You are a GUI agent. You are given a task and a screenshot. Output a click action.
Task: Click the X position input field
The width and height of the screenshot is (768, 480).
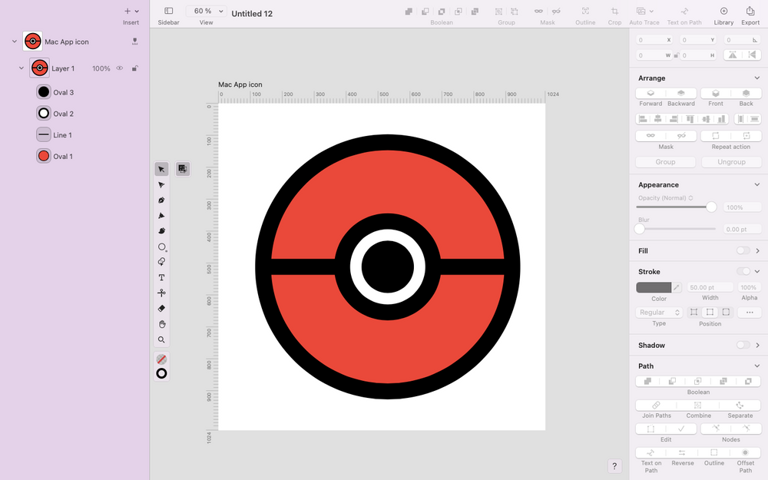click(655, 40)
